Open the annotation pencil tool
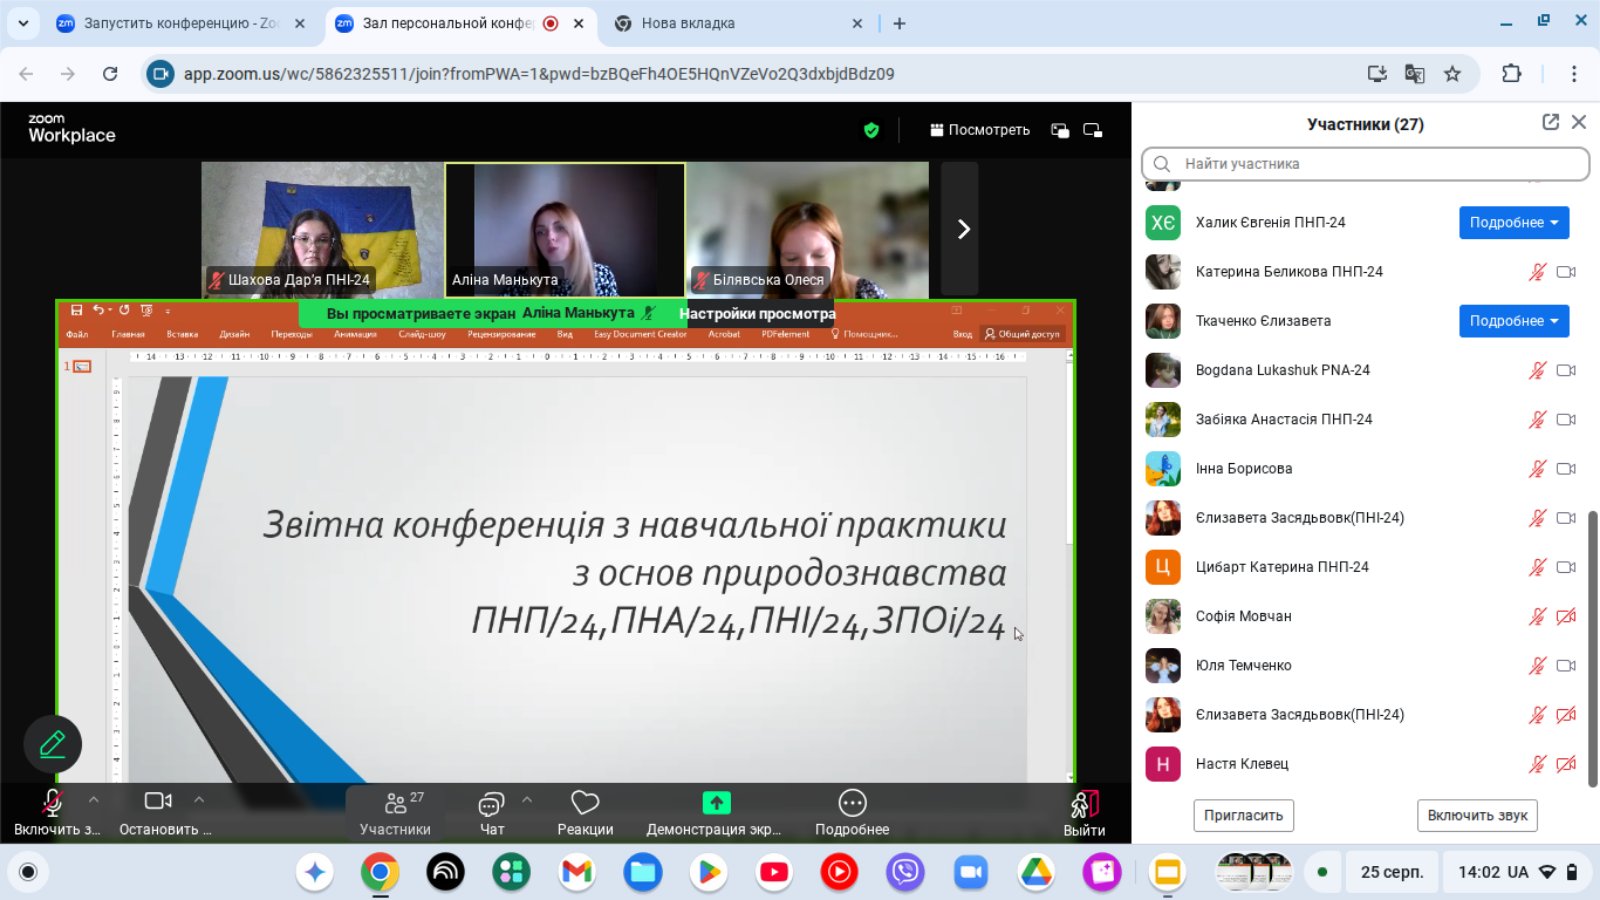The width and height of the screenshot is (1600, 900). click(52, 744)
